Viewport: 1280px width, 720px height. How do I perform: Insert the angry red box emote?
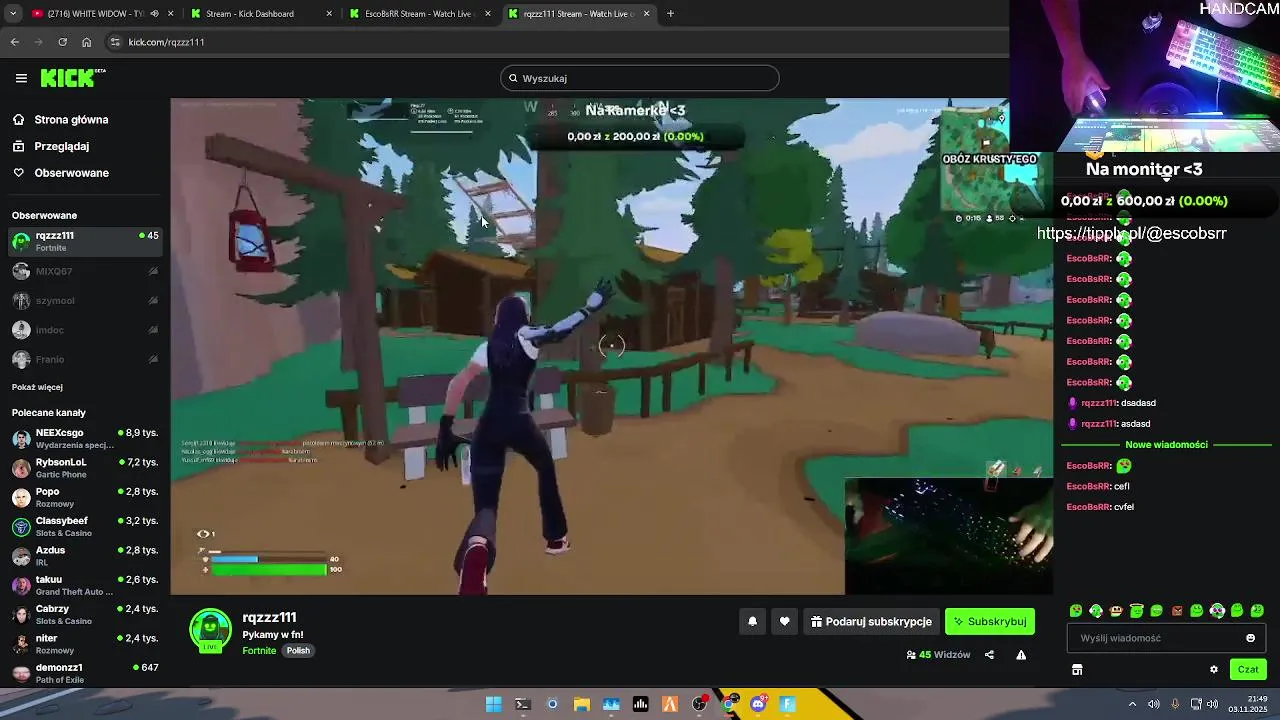pyautogui.click(x=1177, y=611)
